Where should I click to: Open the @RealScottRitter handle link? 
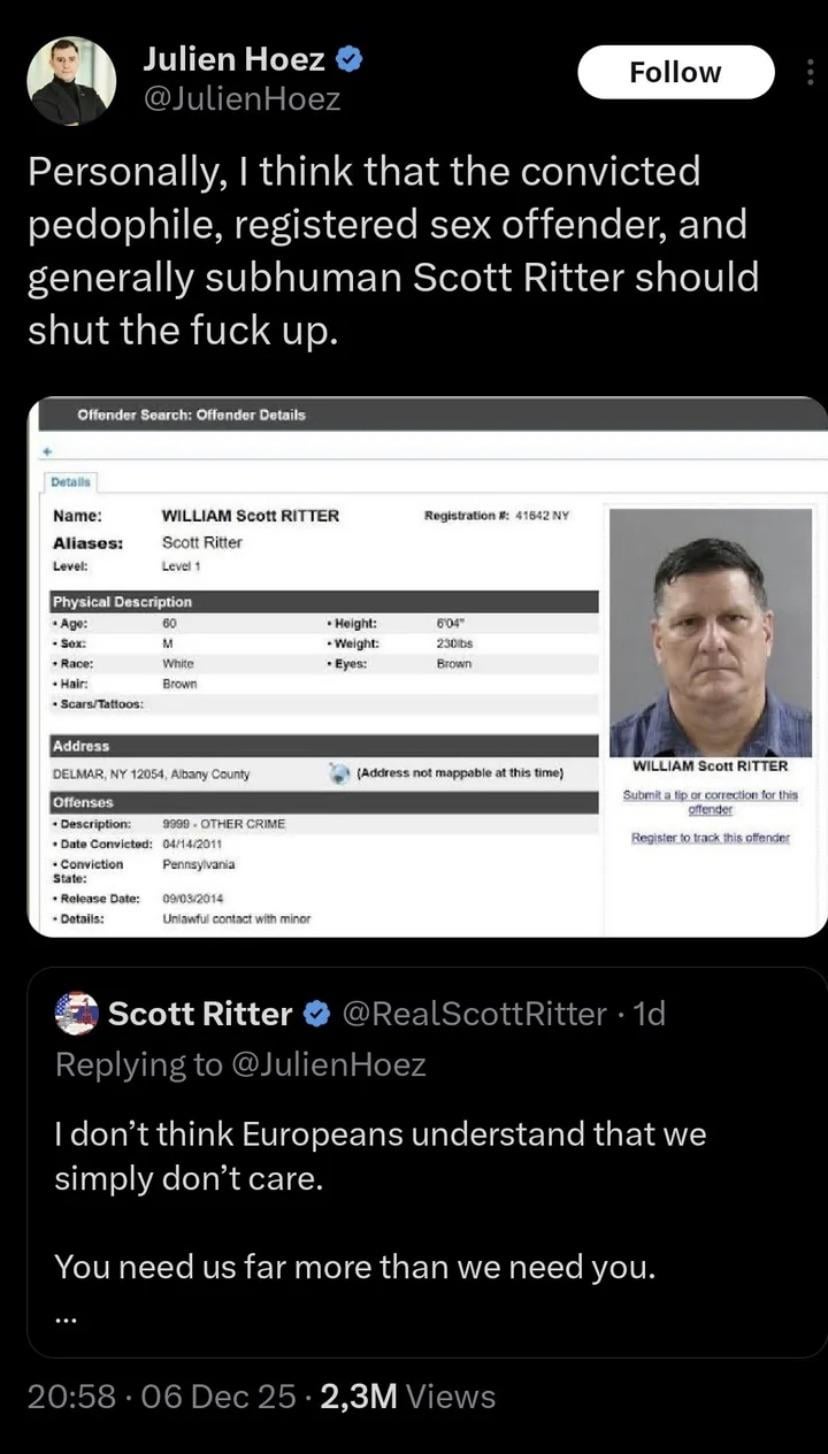pyautogui.click(x=474, y=1014)
